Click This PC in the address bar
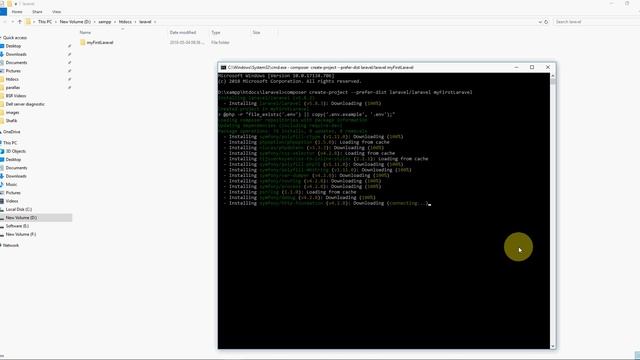This screenshot has height=360, width=640. click(45, 22)
